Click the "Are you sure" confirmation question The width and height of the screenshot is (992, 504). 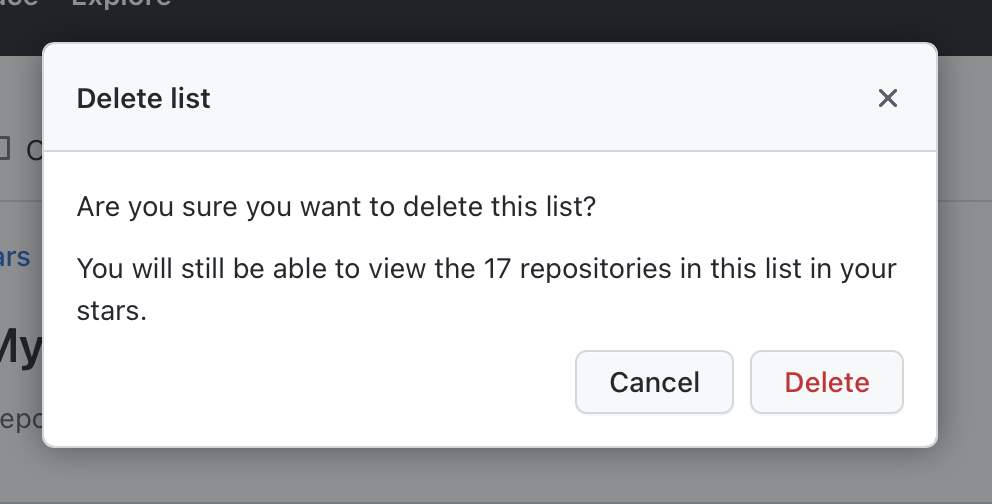click(336, 209)
